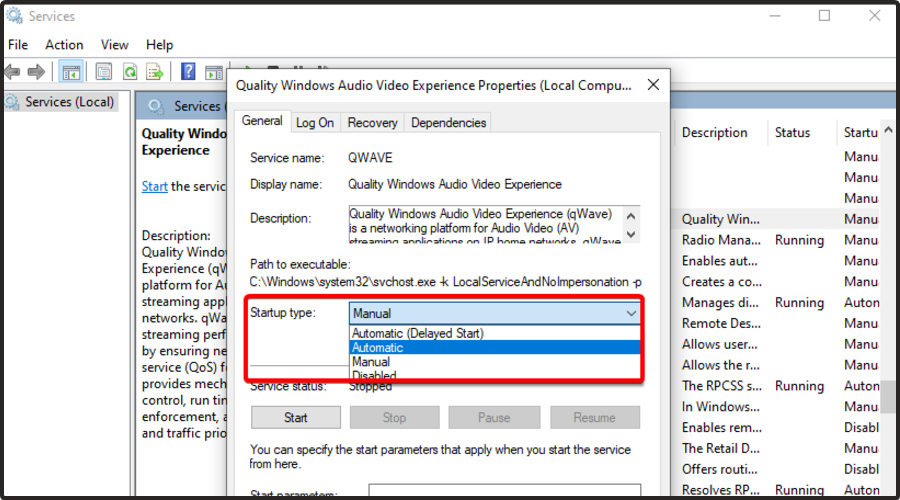Image resolution: width=900 pixels, height=500 pixels.
Task: Select the Offers routi... service row
Action: point(777,469)
